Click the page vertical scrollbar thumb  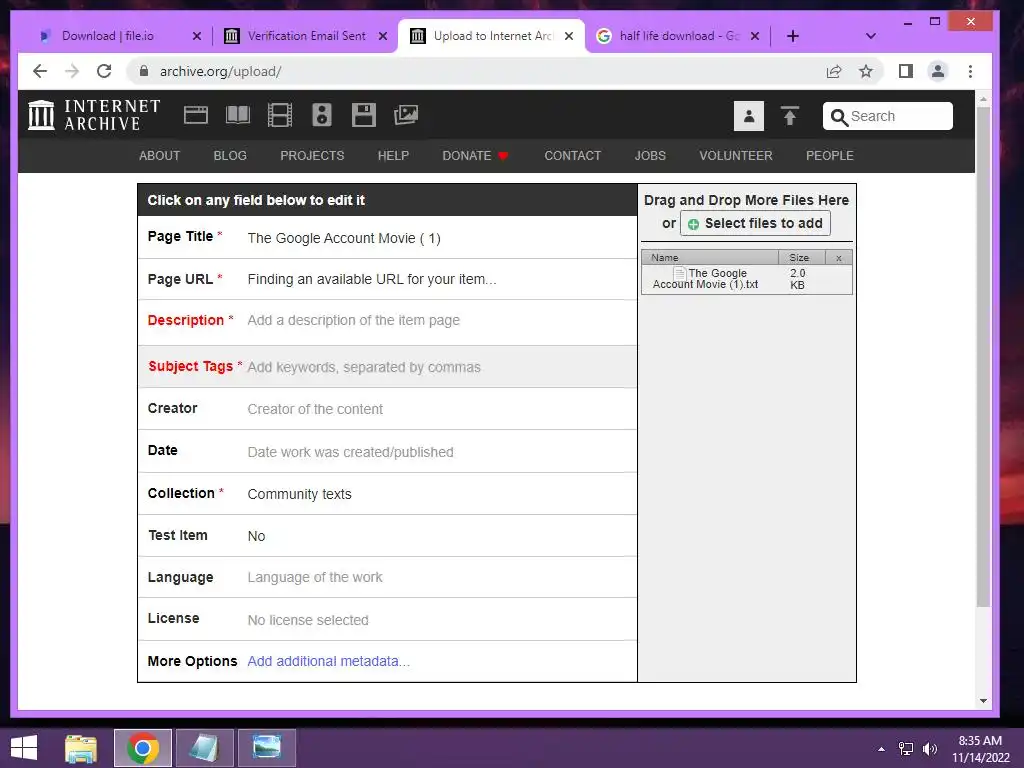(983, 358)
